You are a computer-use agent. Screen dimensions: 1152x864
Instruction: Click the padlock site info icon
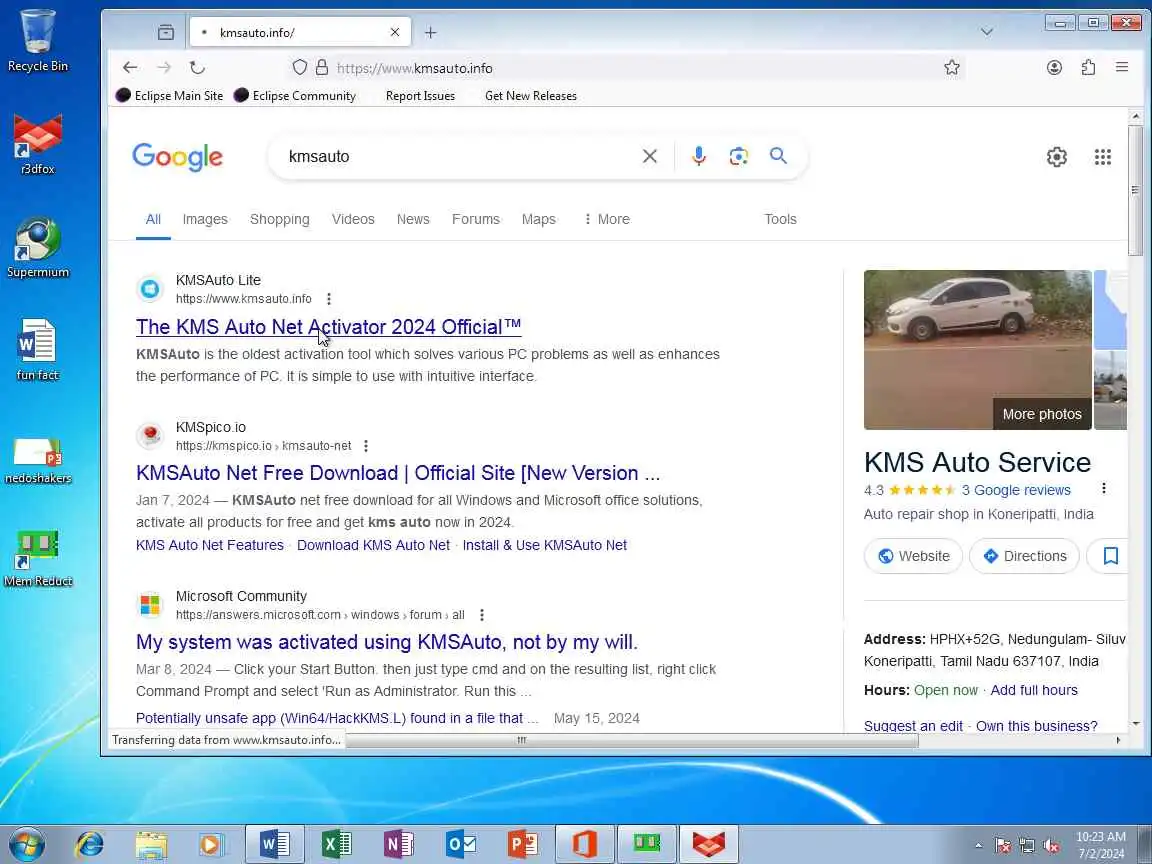[x=322, y=68]
